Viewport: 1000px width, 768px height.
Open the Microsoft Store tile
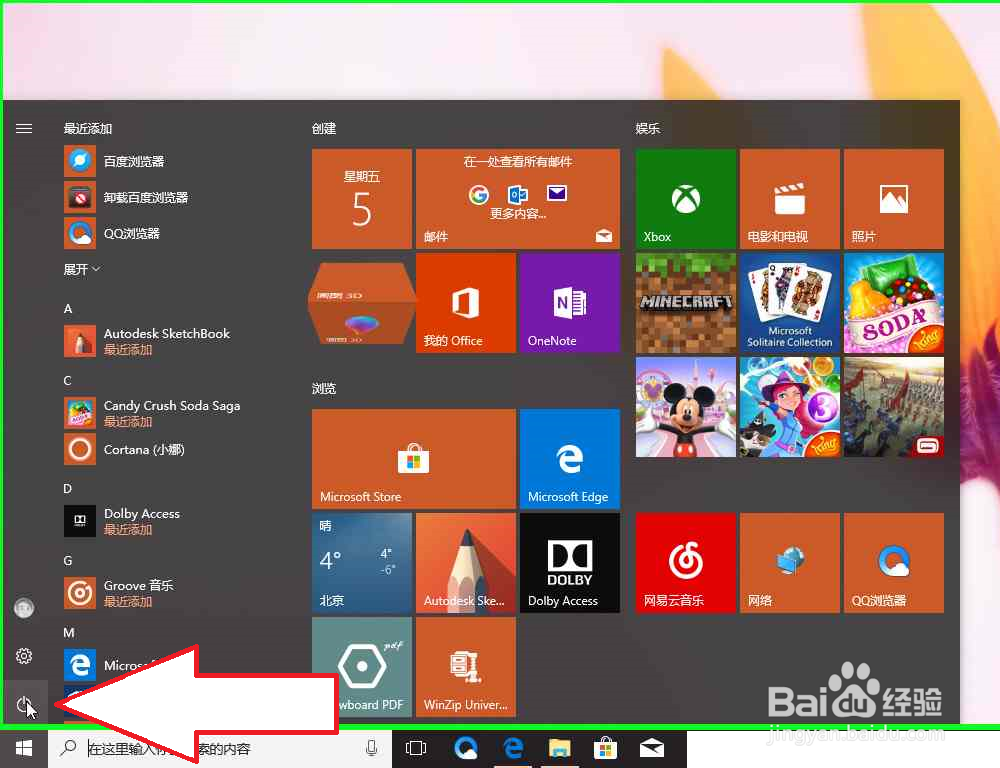[413, 458]
